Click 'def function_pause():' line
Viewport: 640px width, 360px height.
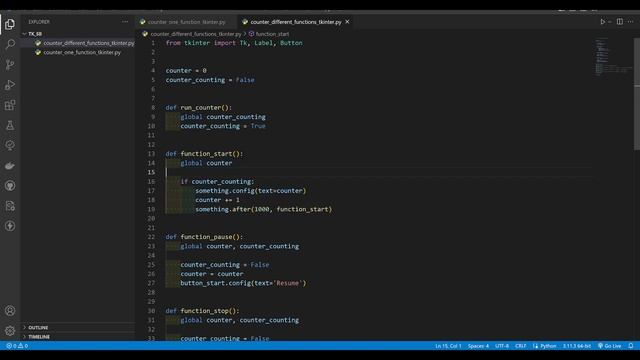(x=204, y=237)
